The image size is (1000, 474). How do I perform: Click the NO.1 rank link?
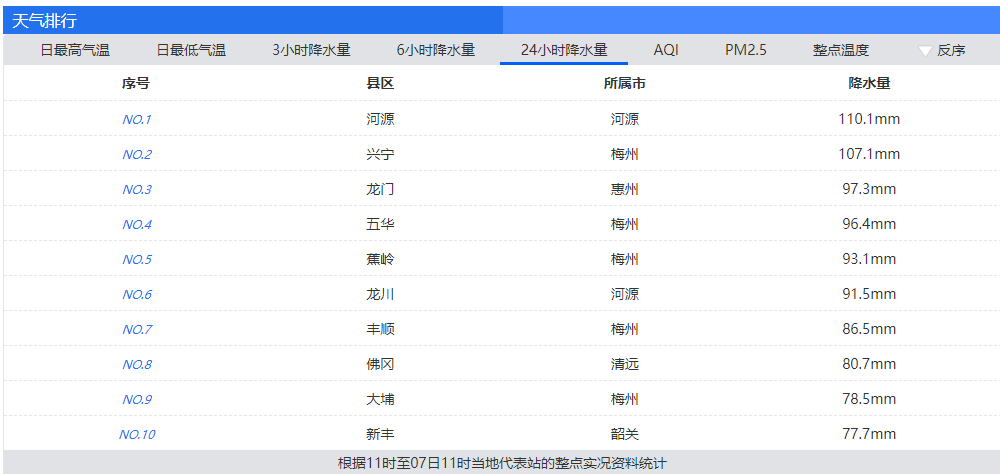pos(136,120)
